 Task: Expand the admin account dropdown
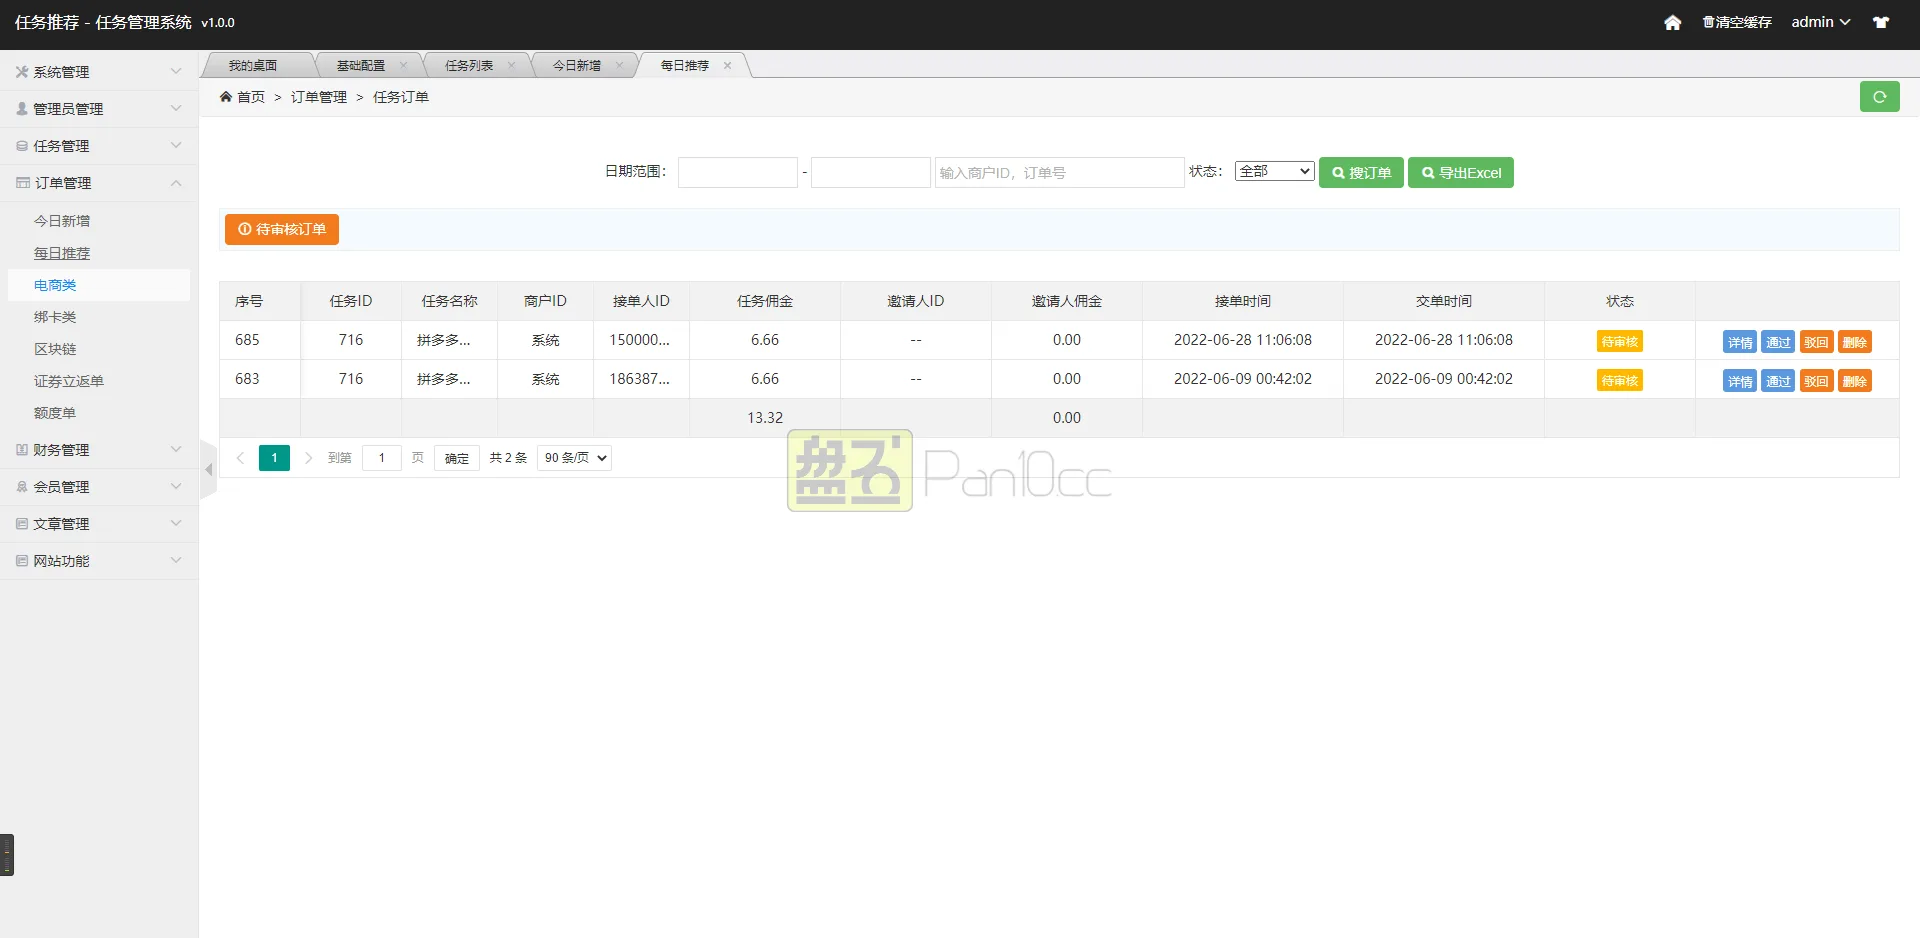tap(1820, 22)
